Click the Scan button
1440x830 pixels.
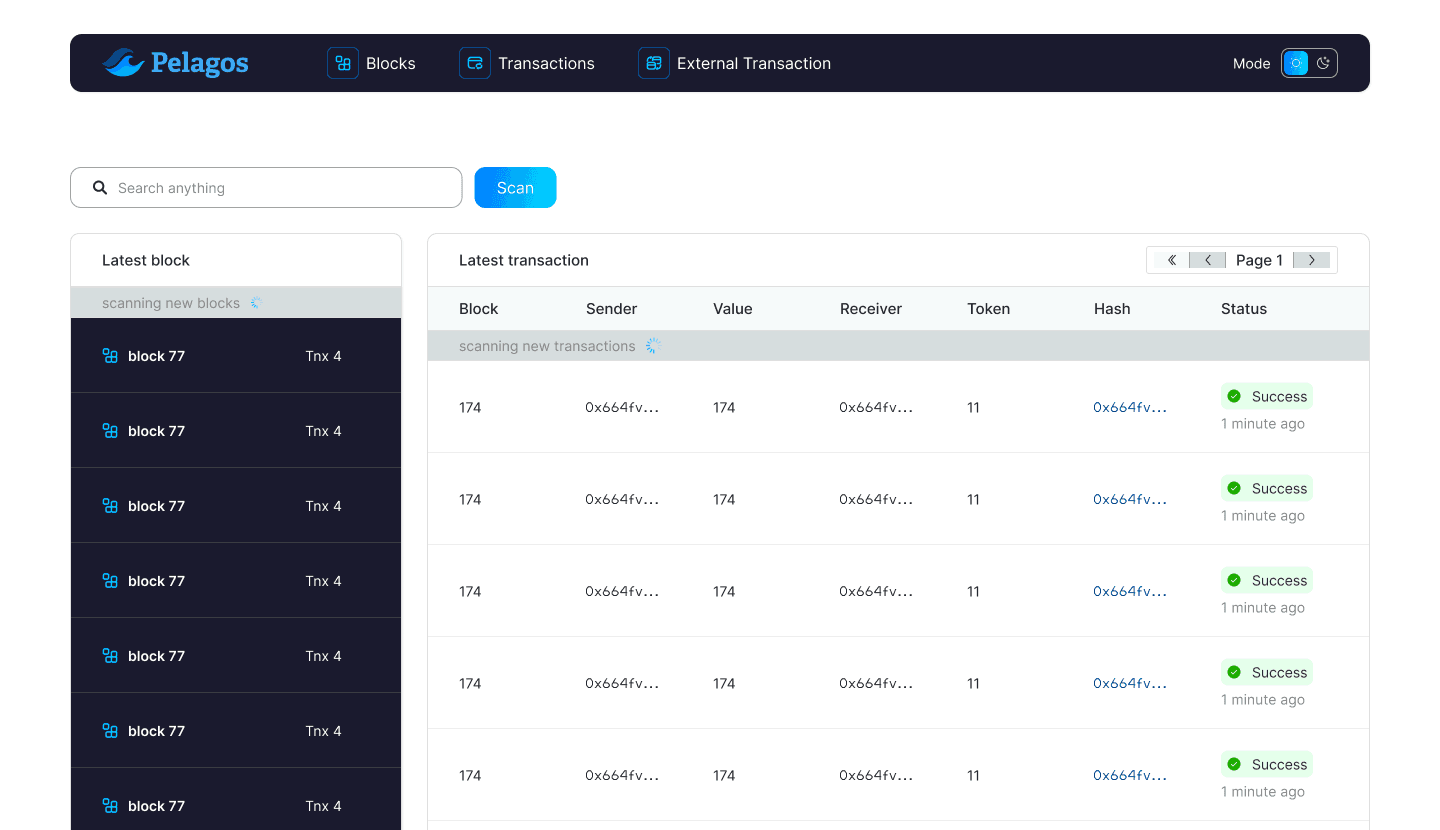coord(515,188)
